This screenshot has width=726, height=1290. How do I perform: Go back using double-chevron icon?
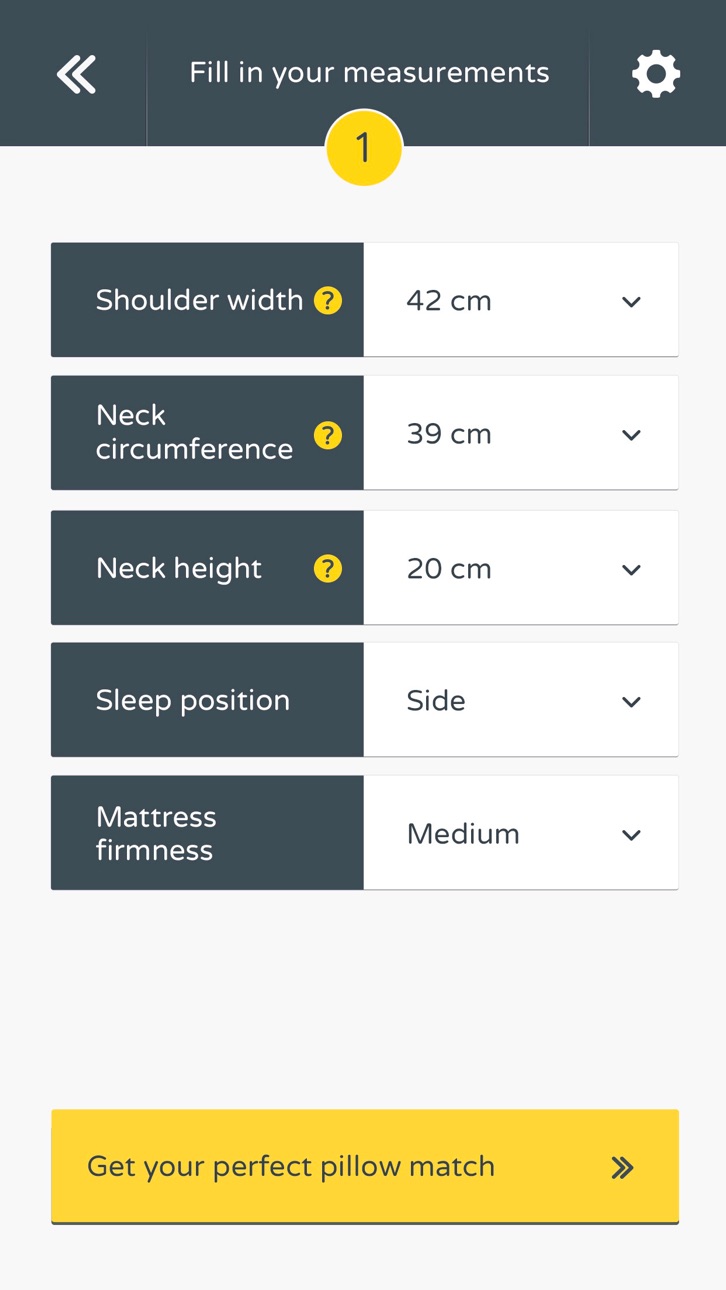coord(76,74)
